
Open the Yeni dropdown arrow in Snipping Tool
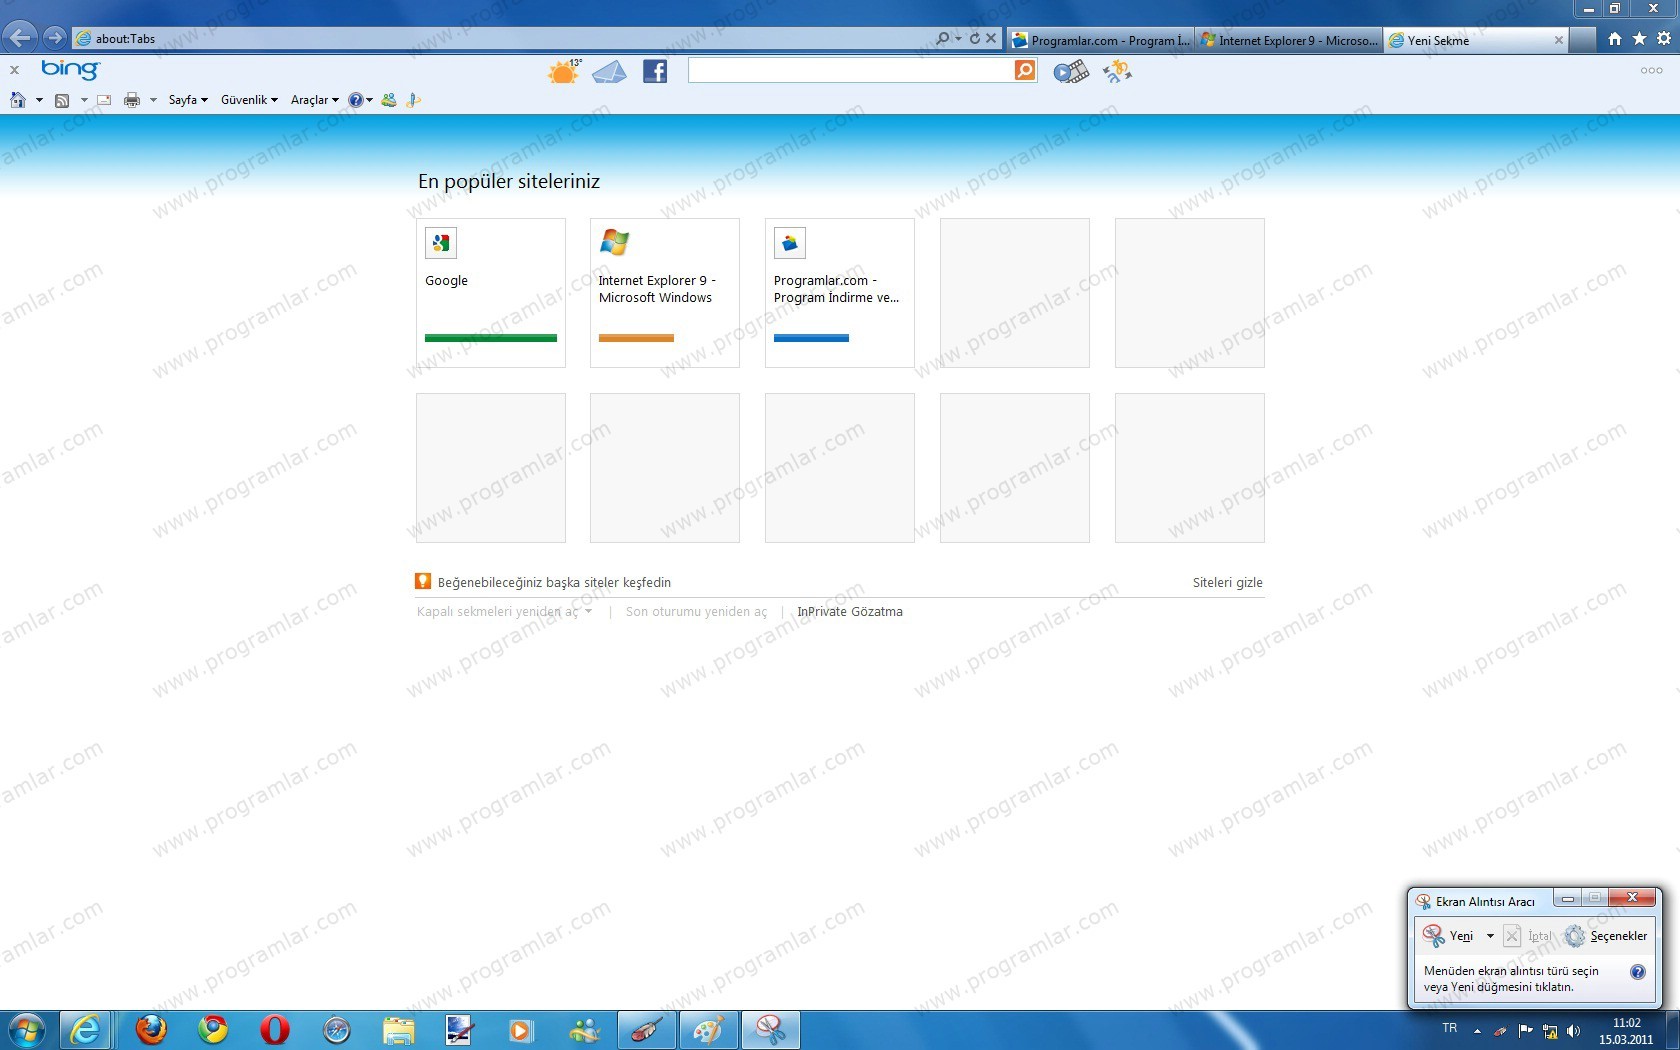1490,936
